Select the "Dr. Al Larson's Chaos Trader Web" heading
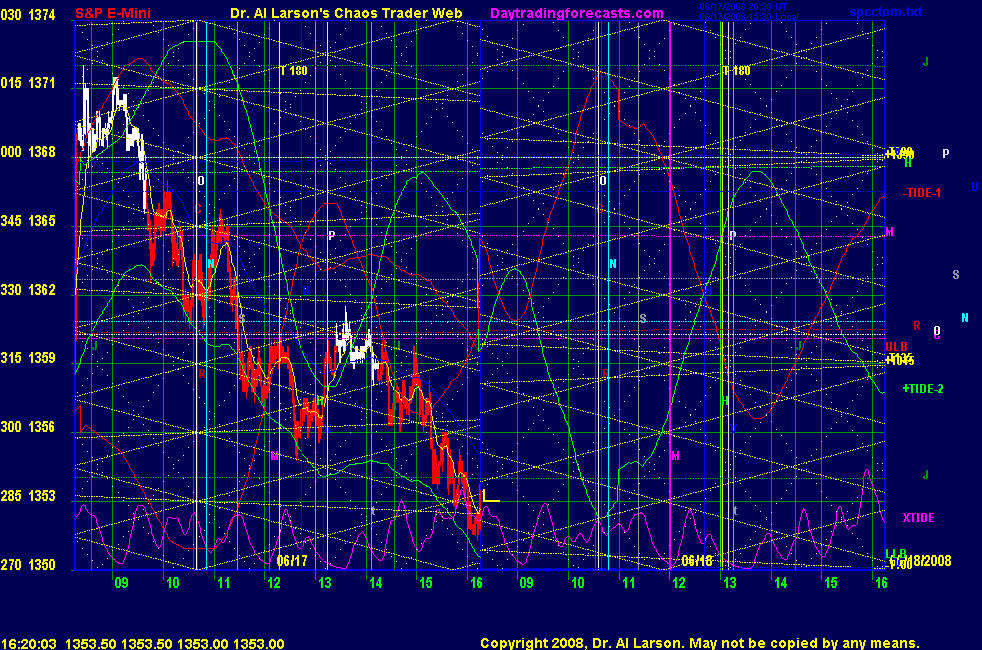The height and width of the screenshot is (650, 982). [346, 13]
